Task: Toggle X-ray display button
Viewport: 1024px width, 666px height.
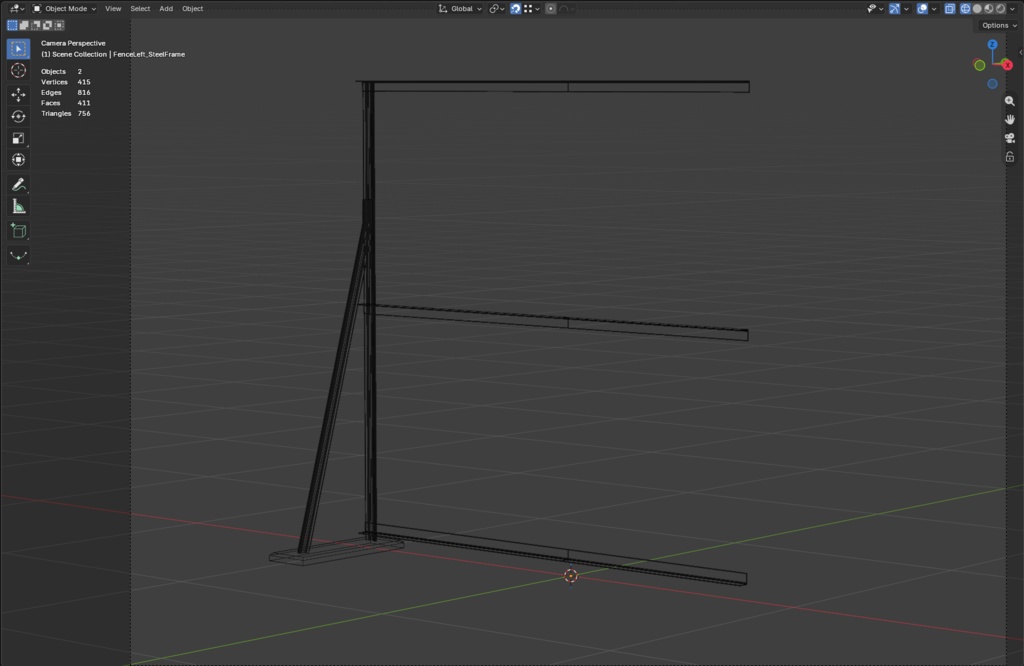Action: [x=950, y=8]
